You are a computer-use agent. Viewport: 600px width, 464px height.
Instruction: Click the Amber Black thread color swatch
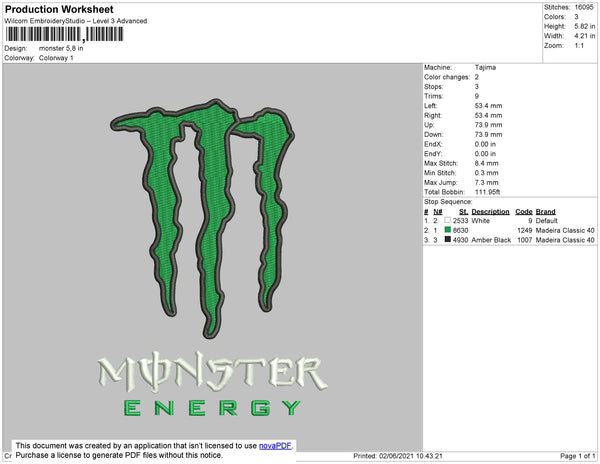(447, 239)
